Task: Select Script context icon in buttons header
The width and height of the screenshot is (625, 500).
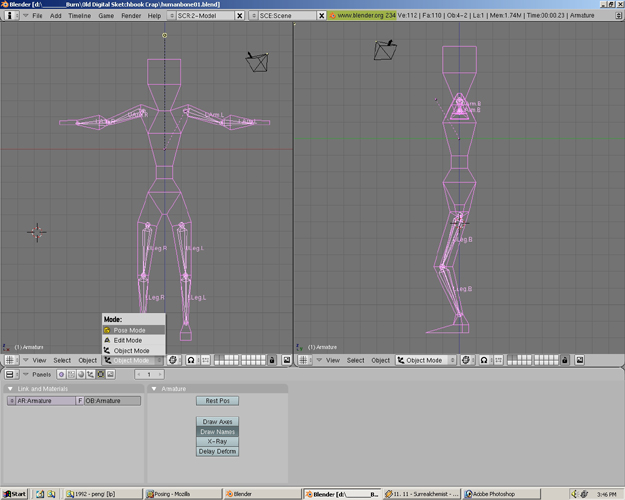Action: [x=71, y=374]
